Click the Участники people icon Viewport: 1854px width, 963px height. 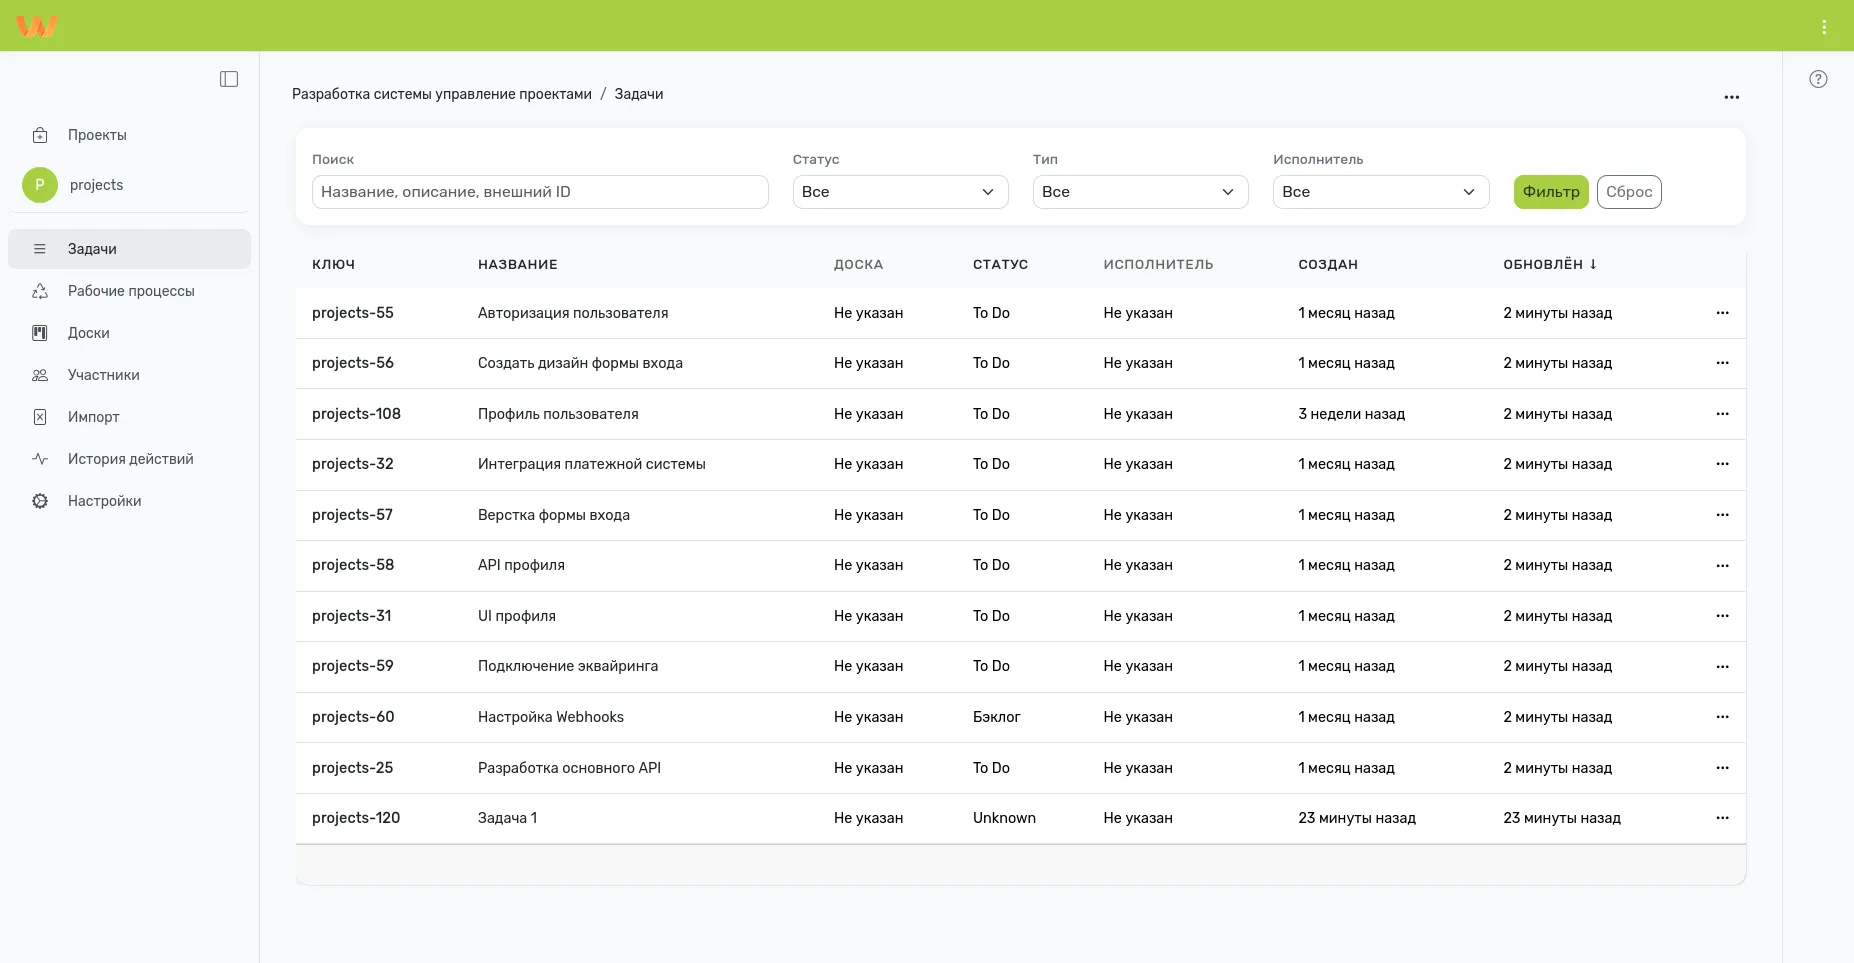(40, 375)
